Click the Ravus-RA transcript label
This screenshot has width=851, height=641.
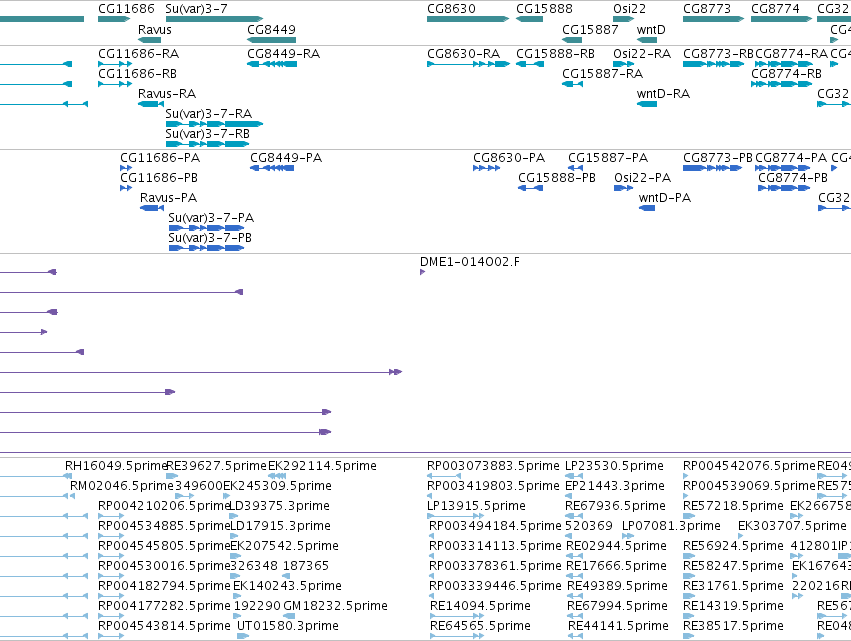[167, 93]
